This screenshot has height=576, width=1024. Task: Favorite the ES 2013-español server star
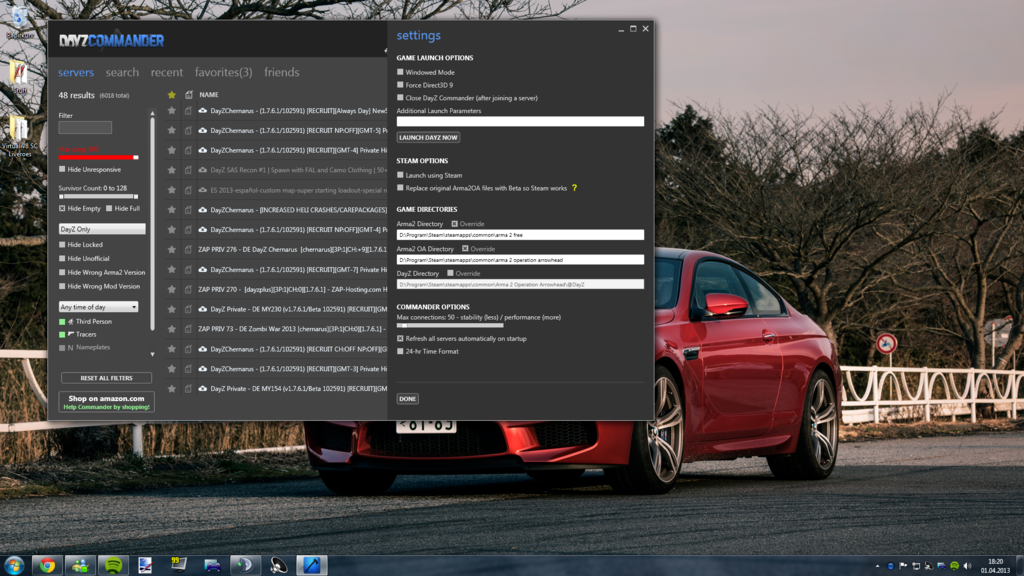click(x=172, y=190)
